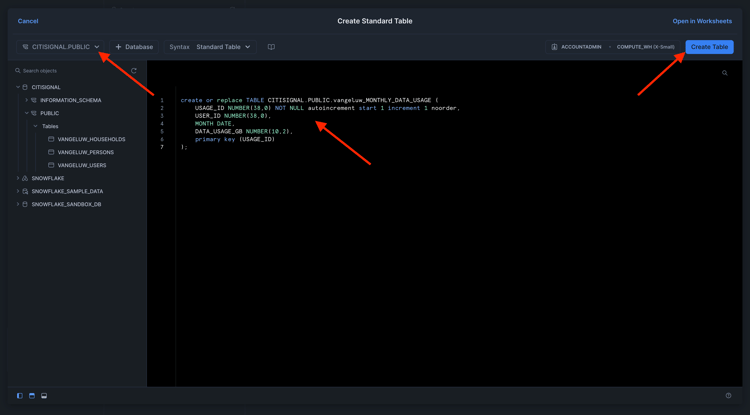Screen dimensions: 750x415
Task: Open the help icon in status bar
Action: pyautogui.click(x=728, y=396)
